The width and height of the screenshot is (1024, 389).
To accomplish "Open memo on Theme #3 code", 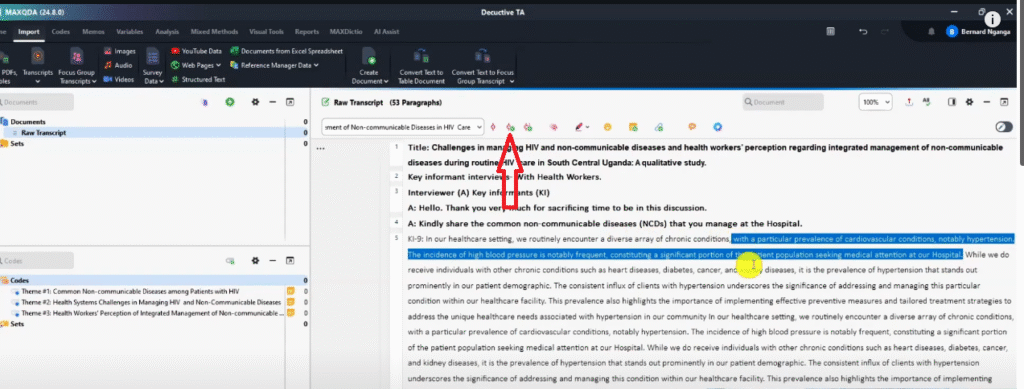I will pyautogui.click(x=291, y=313).
